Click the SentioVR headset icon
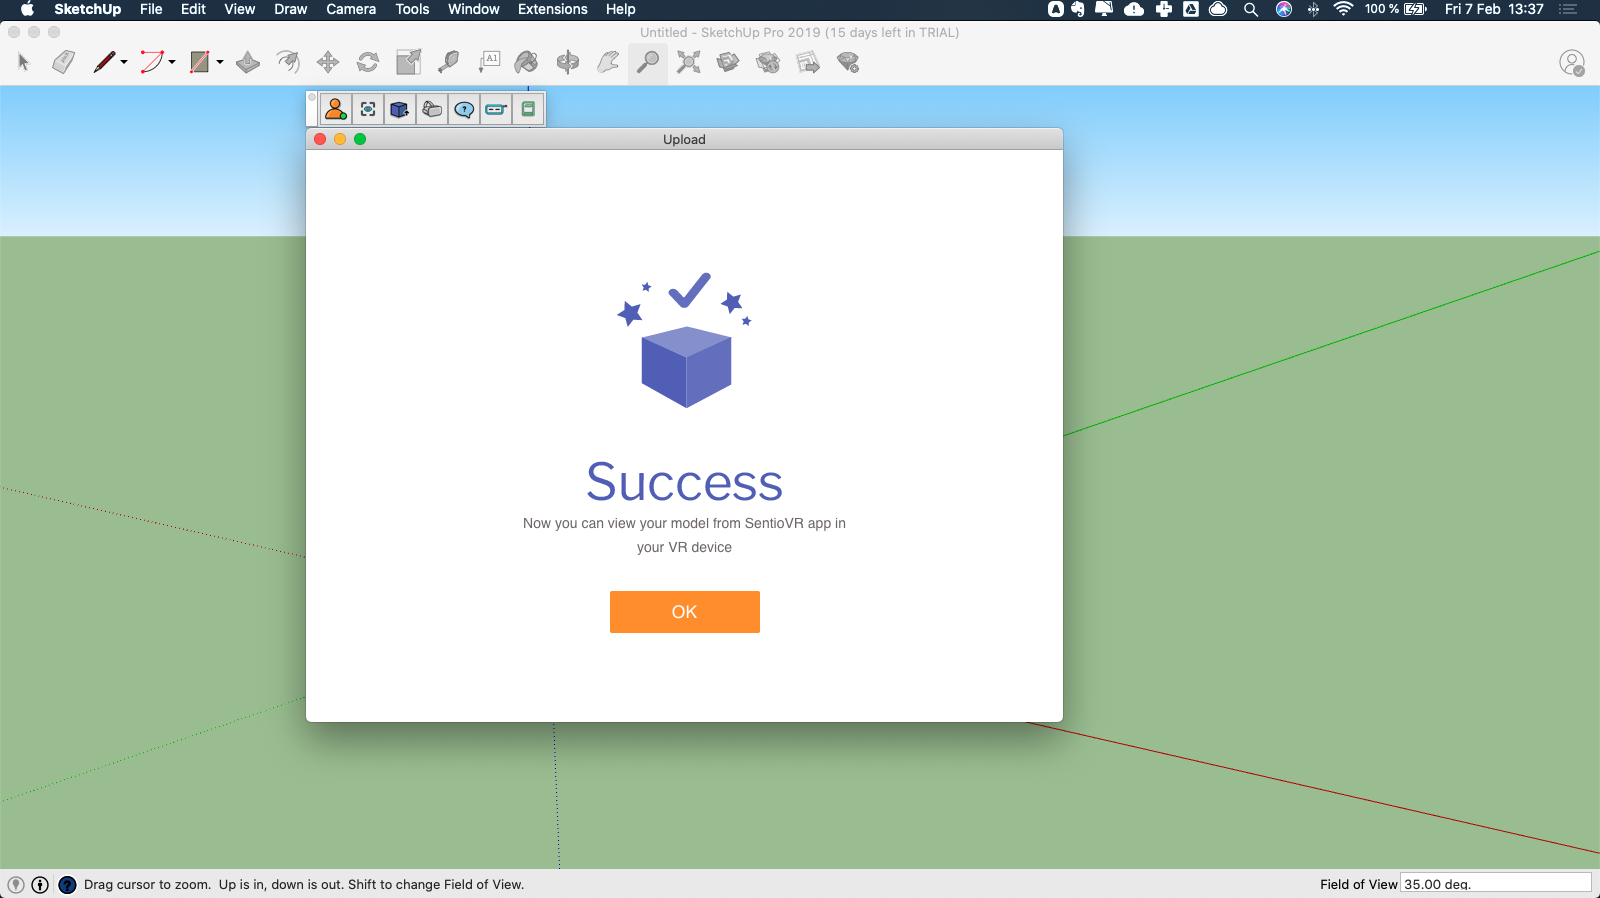1600x898 pixels. coord(432,109)
